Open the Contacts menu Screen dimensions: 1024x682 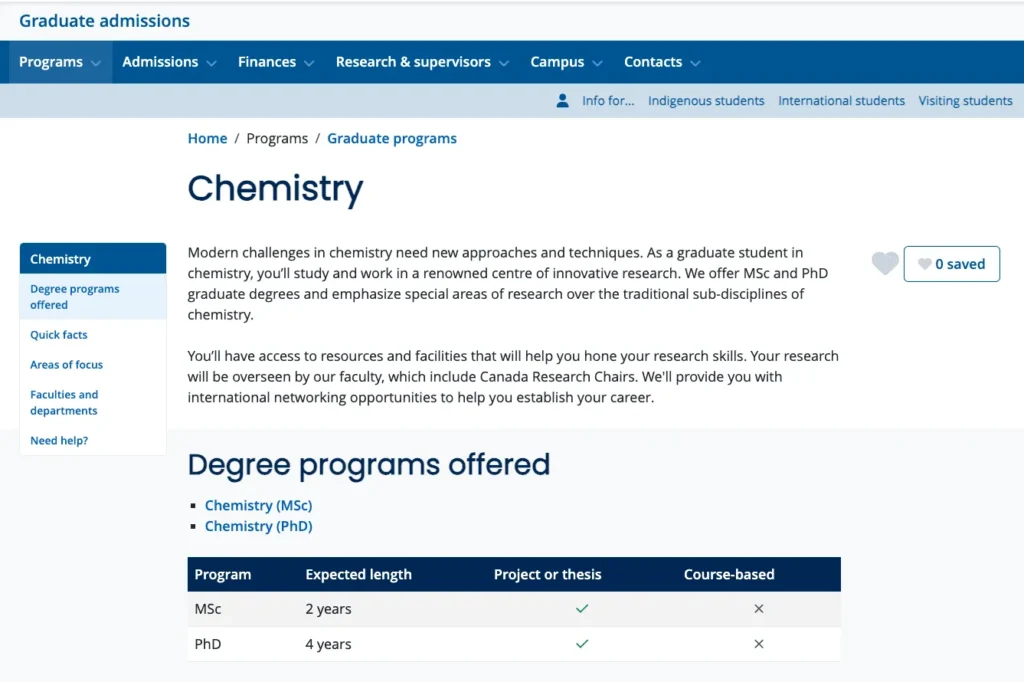coord(654,61)
